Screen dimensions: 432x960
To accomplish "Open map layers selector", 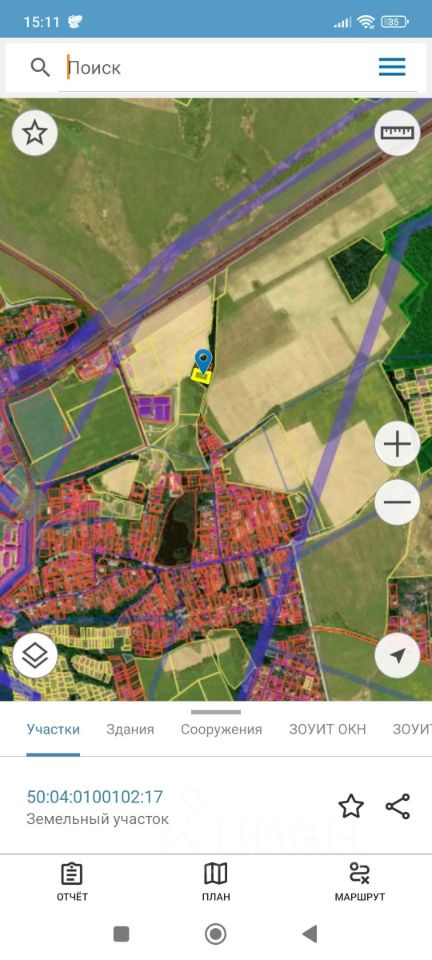I will tap(35, 656).
